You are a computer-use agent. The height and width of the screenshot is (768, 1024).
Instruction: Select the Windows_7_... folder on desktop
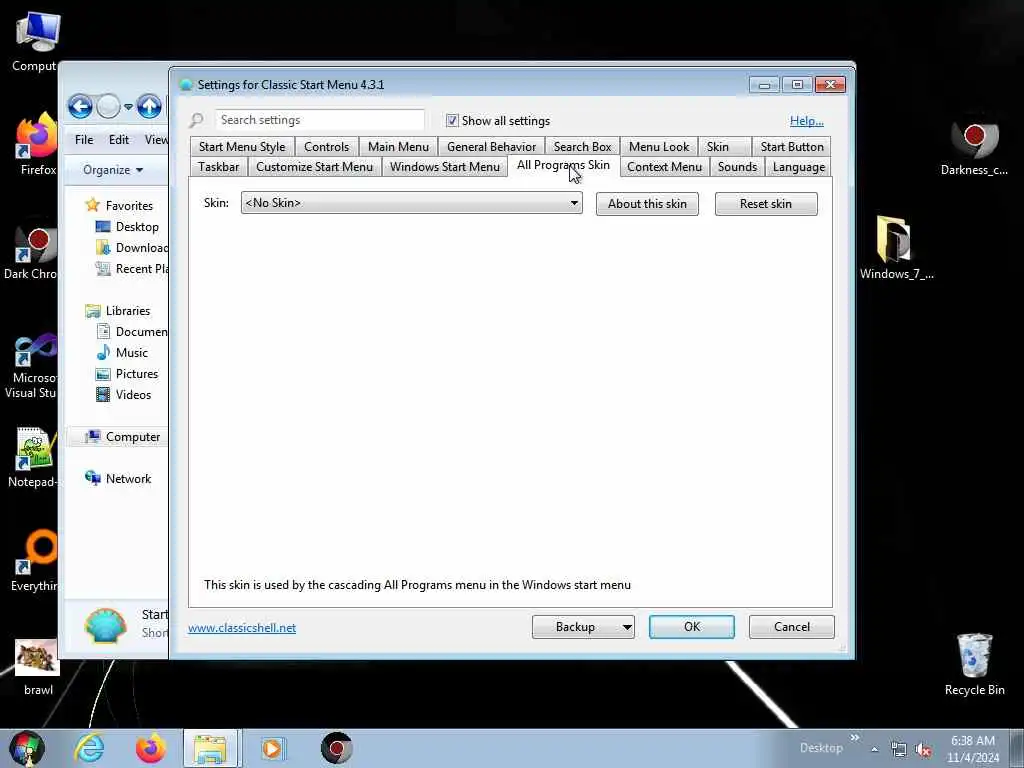[896, 248]
